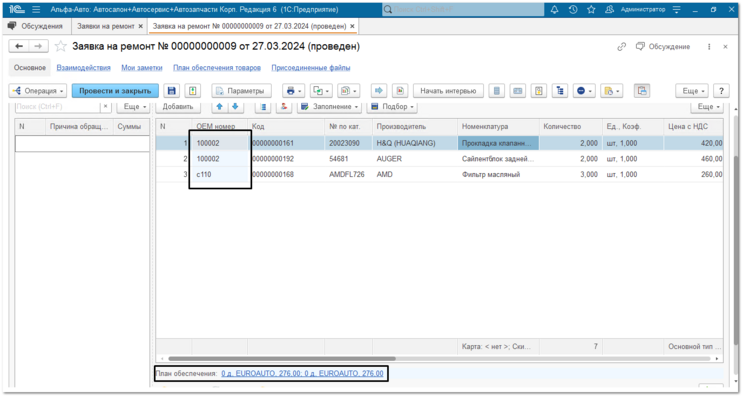This screenshot has height=397, width=743.
Task: Open notifications bell icon
Action: point(554,9)
